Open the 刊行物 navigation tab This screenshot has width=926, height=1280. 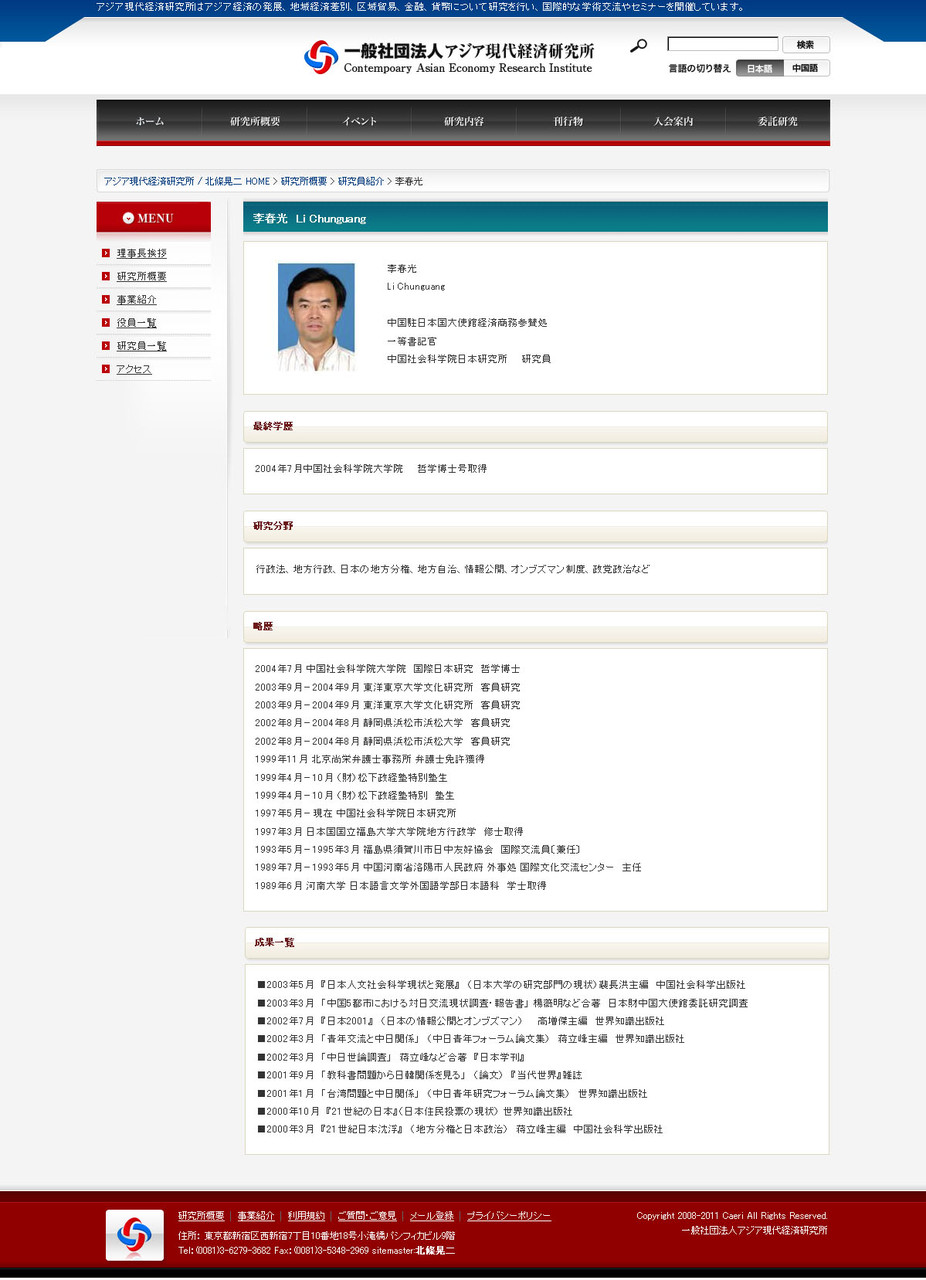pyautogui.click(x=568, y=121)
